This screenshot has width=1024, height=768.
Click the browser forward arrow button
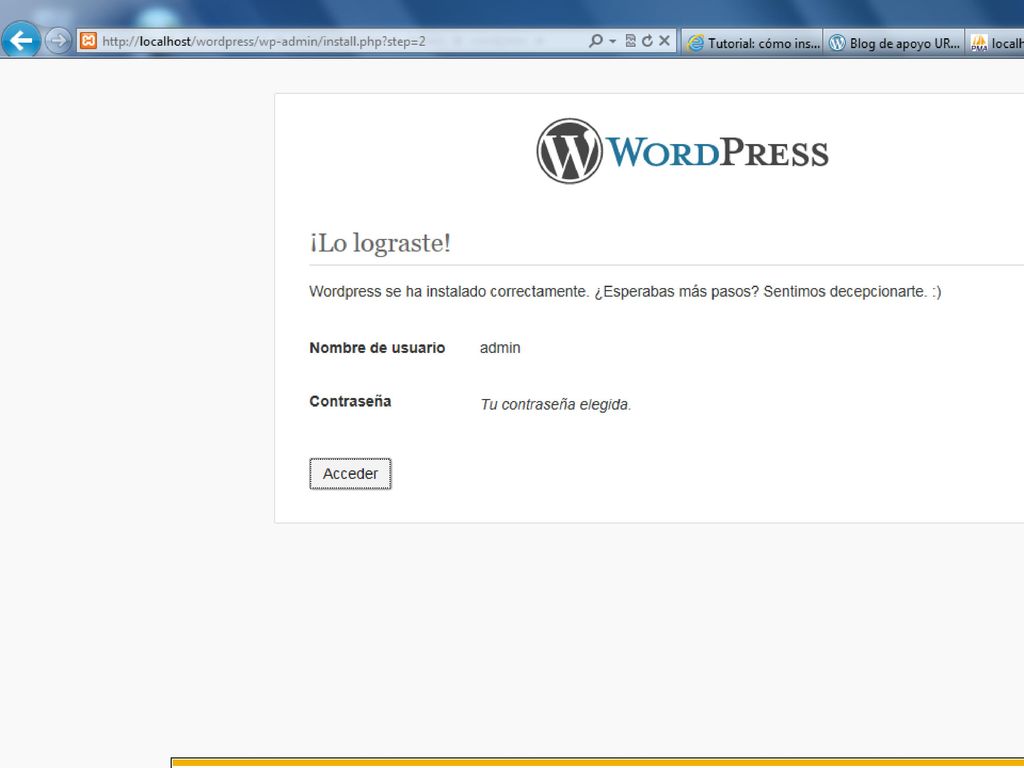(58, 41)
